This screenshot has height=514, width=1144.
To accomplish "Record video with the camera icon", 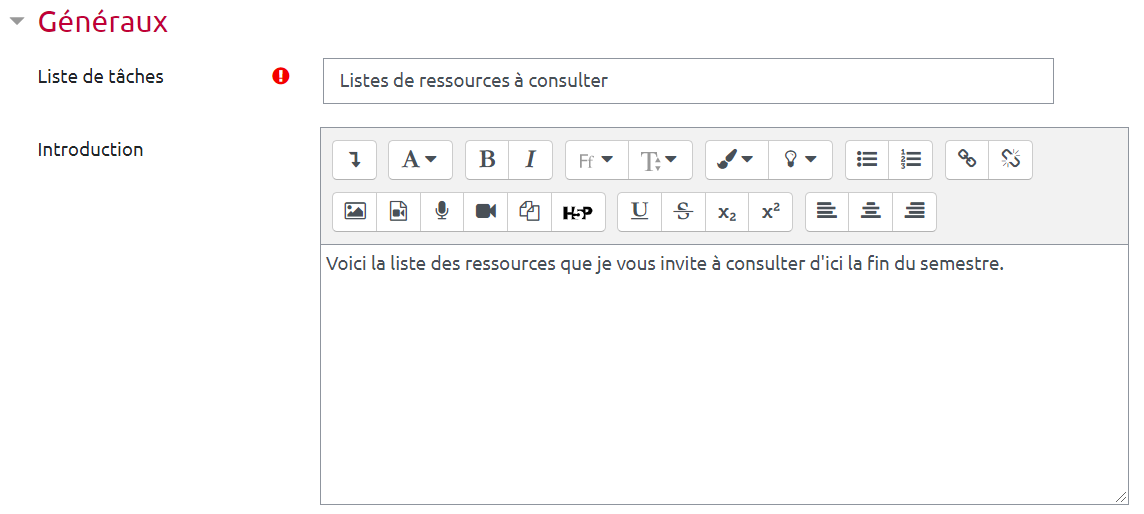I will [486, 212].
